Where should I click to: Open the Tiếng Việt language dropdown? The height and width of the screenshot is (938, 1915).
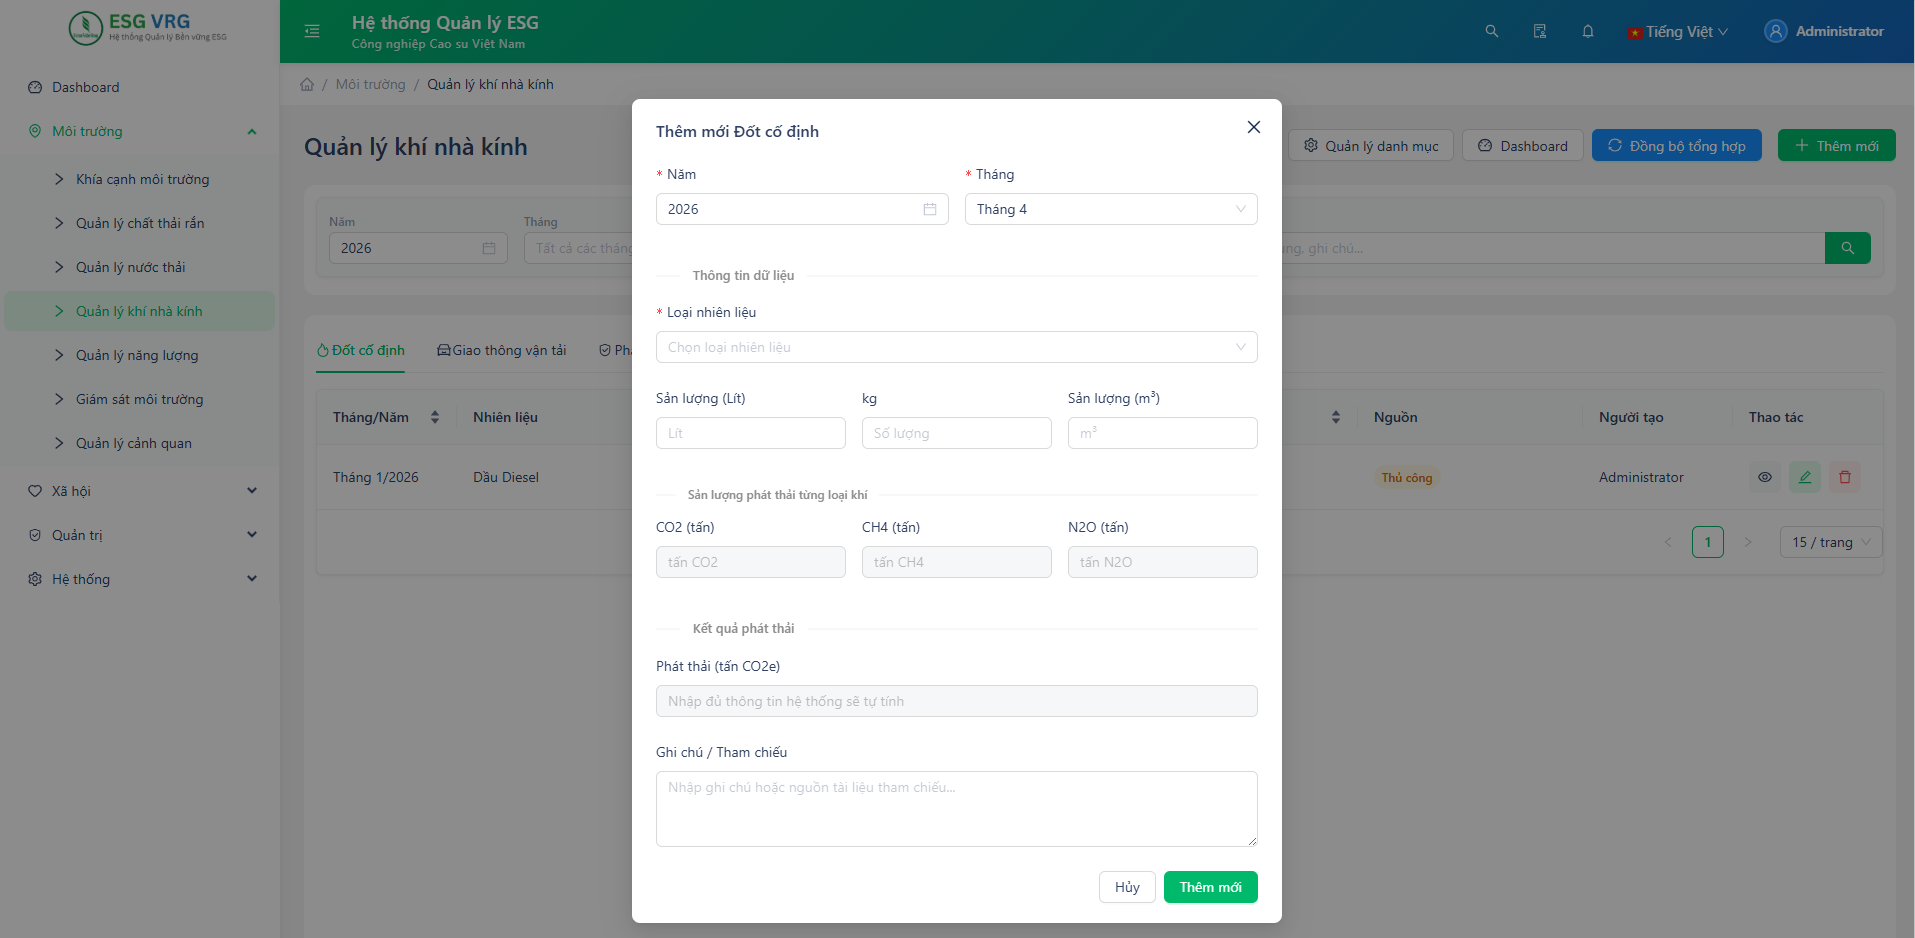(1678, 31)
